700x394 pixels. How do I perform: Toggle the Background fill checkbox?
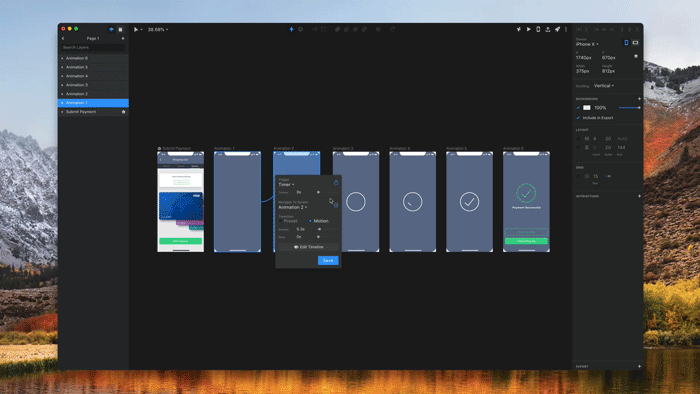pos(578,108)
